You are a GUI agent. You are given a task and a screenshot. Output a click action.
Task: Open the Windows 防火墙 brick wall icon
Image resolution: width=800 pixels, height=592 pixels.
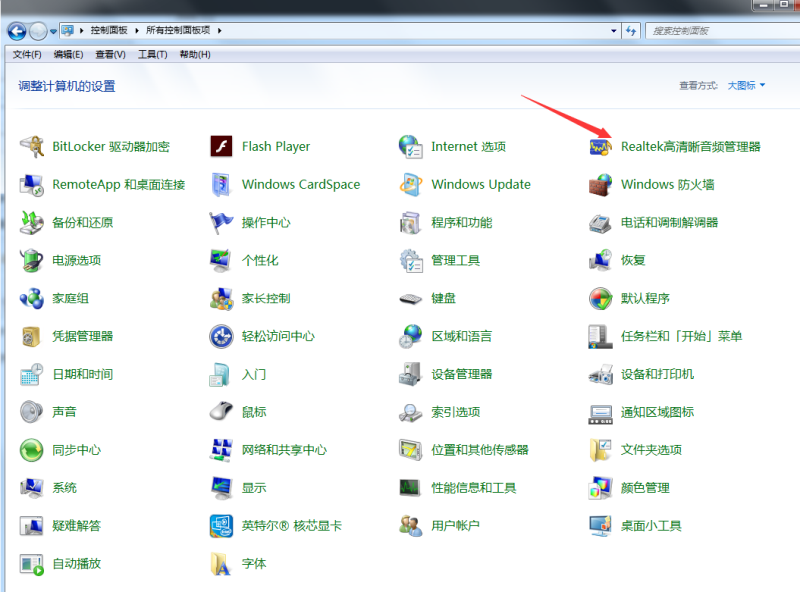tap(601, 185)
